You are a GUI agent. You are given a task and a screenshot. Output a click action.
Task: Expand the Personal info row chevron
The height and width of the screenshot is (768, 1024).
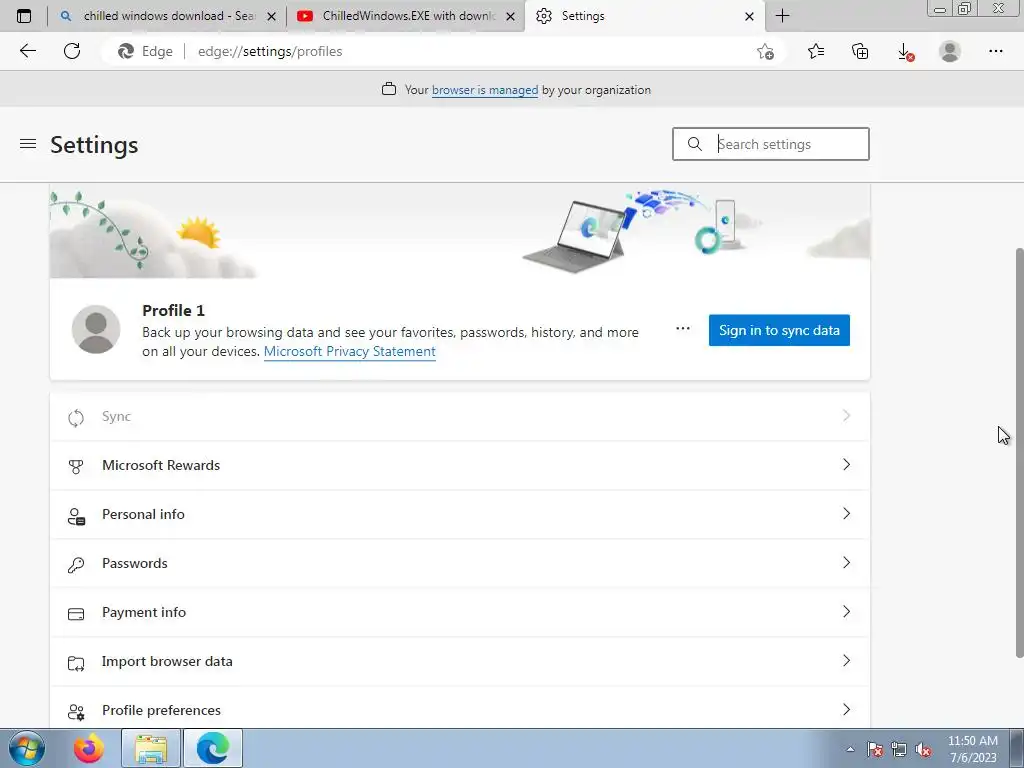coord(846,513)
